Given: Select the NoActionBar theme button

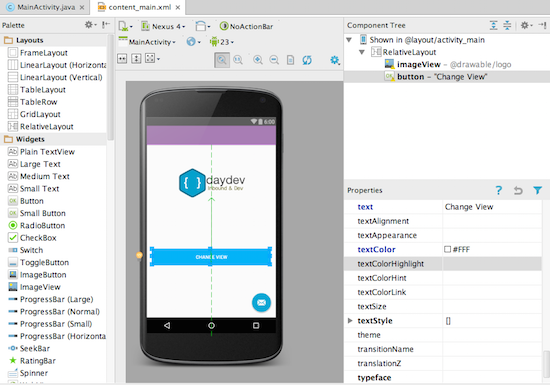Looking at the screenshot, I should 246,26.
